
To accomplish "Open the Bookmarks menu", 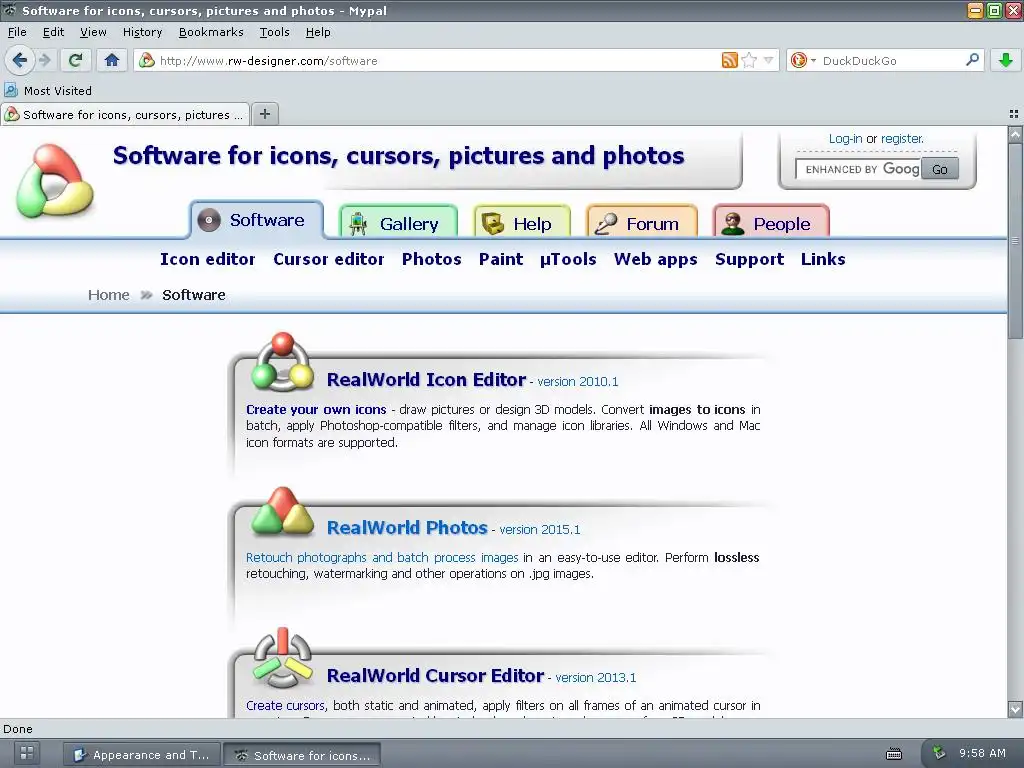I will (211, 32).
